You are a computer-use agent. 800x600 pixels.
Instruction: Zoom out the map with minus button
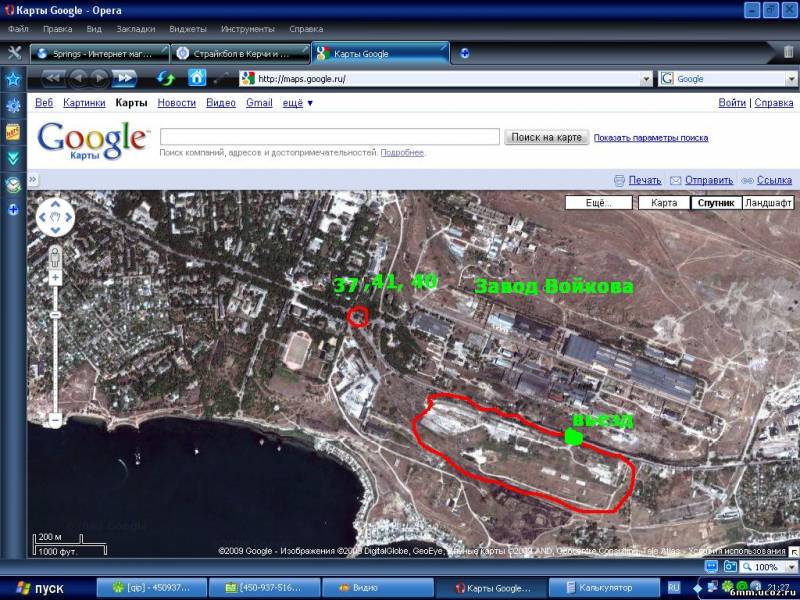[x=55, y=421]
